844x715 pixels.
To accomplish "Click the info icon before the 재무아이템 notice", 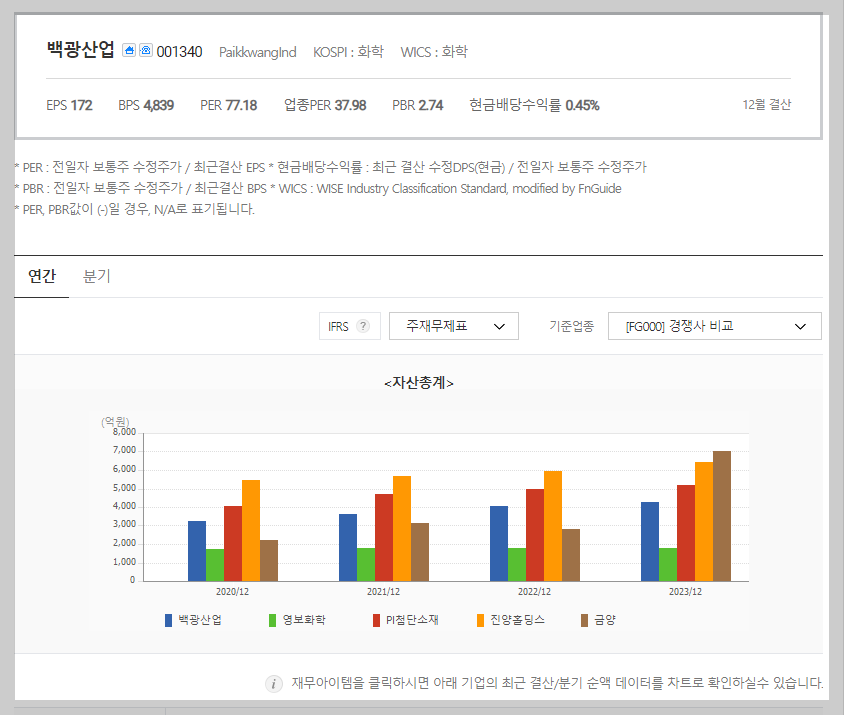I will coord(273,683).
